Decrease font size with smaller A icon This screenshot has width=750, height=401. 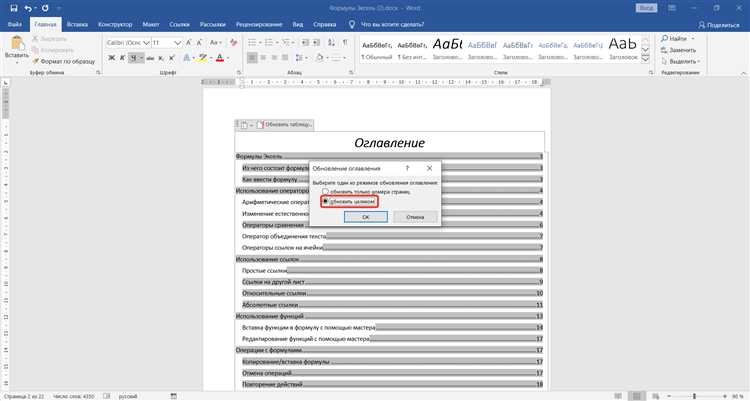(x=200, y=43)
